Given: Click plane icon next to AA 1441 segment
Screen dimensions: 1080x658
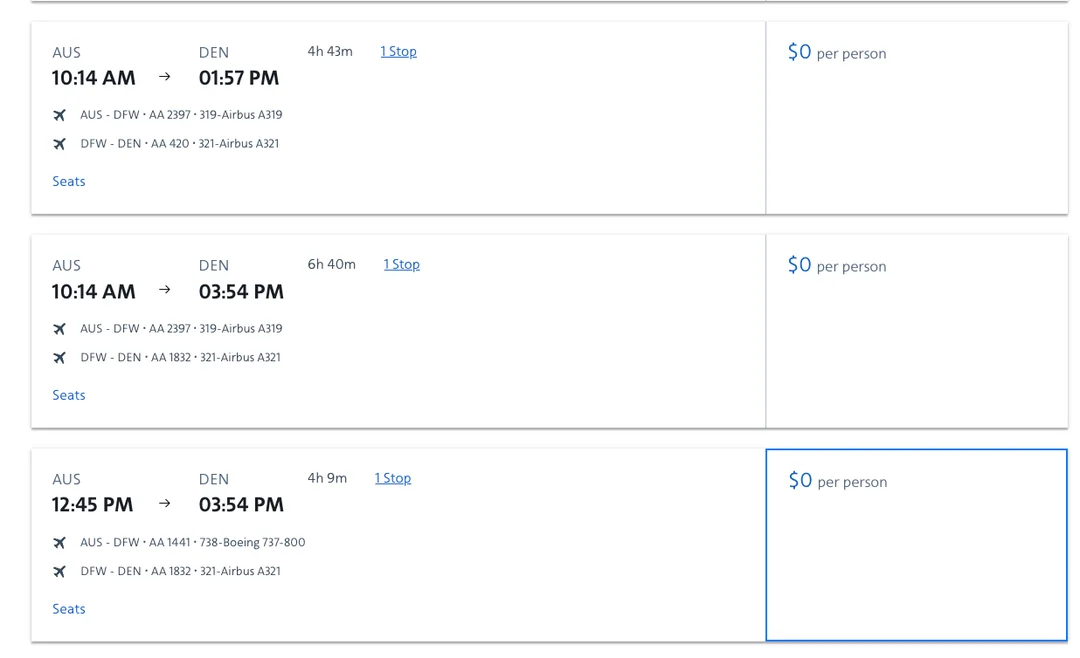Looking at the screenshot, I should (59, 543).
